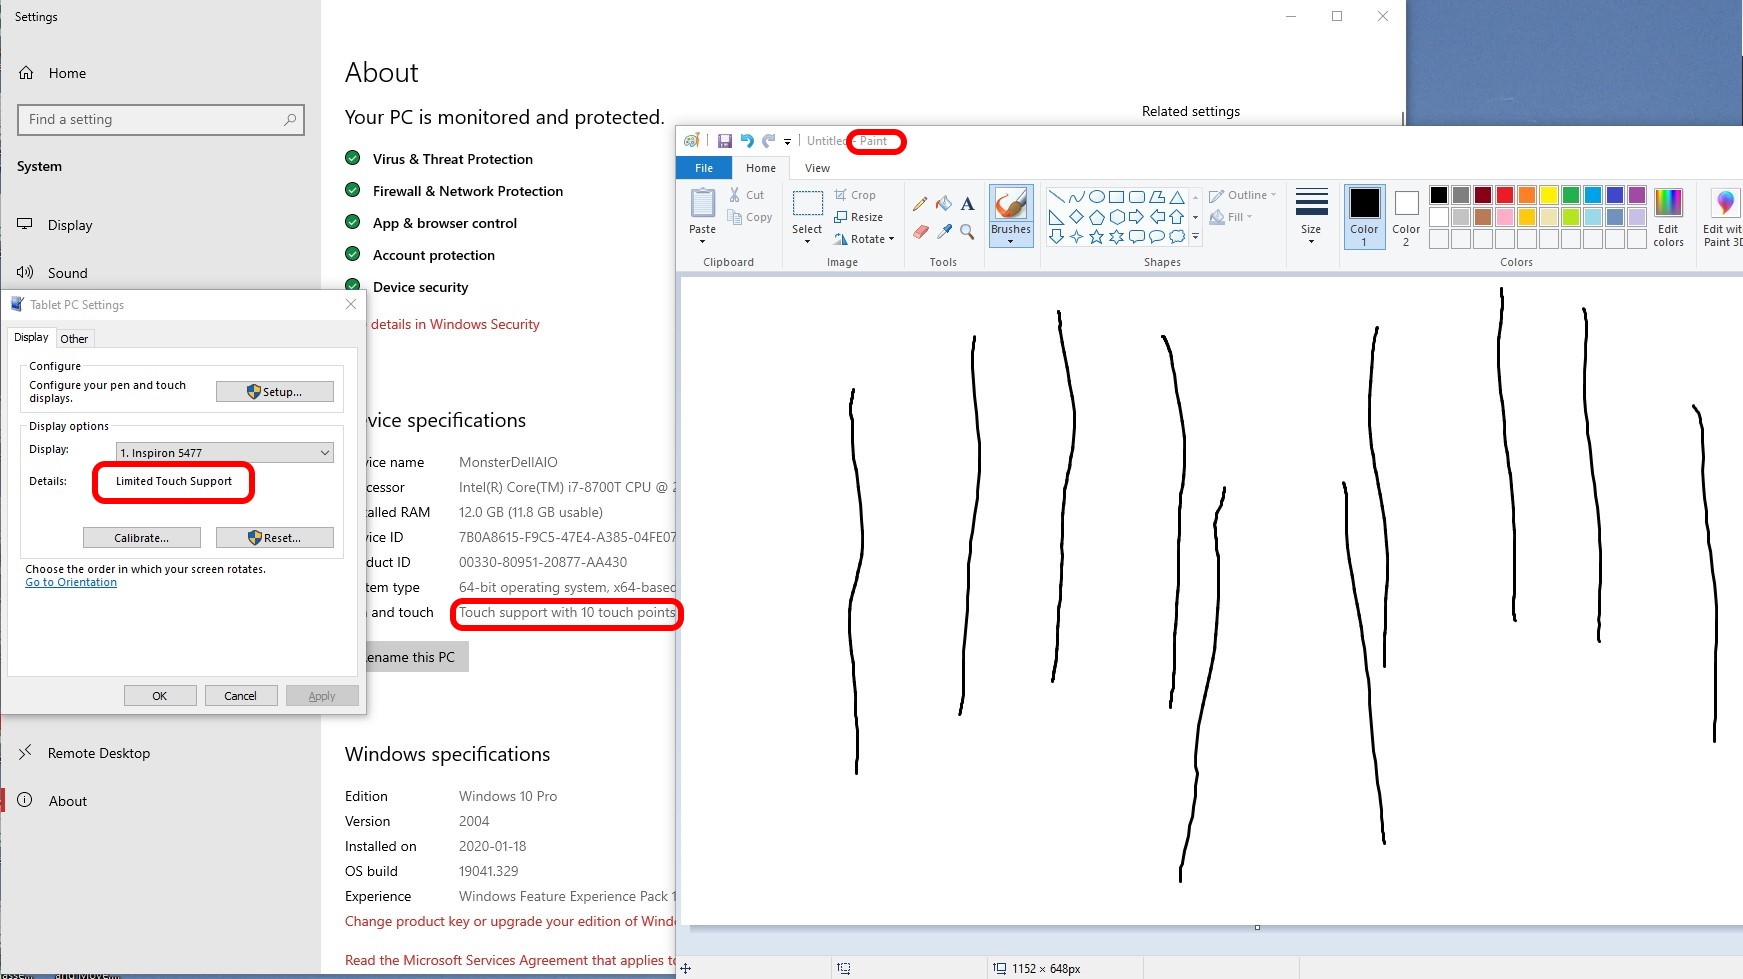Activate the Color picker eyedropper

(x=944, y=232)
